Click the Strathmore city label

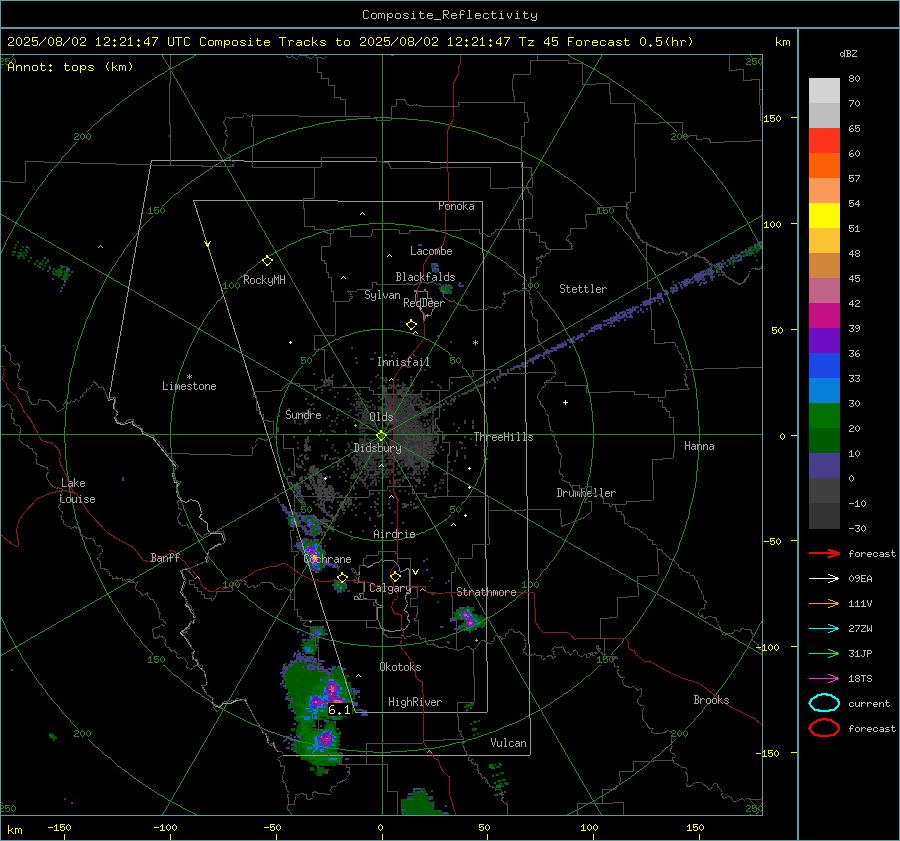tap(486, 592)
